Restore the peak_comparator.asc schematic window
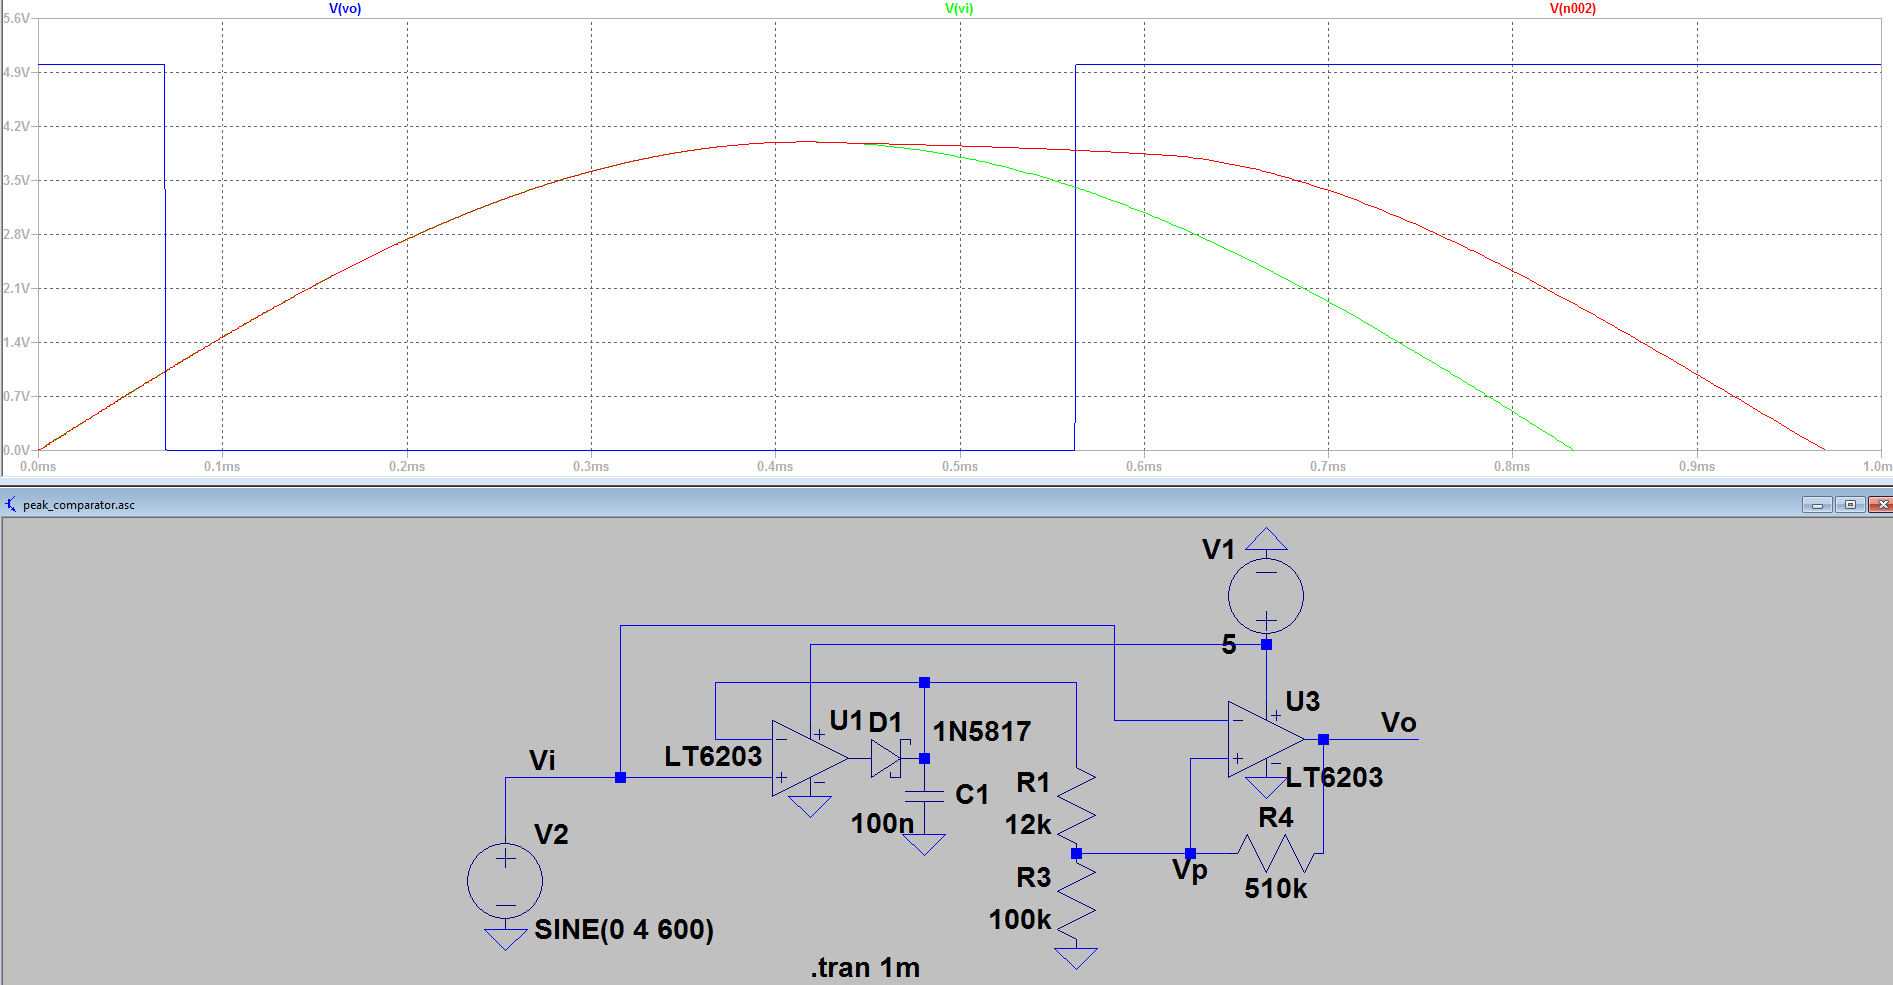Viewport: 1893px width, 985px height. pos(1850,505)
